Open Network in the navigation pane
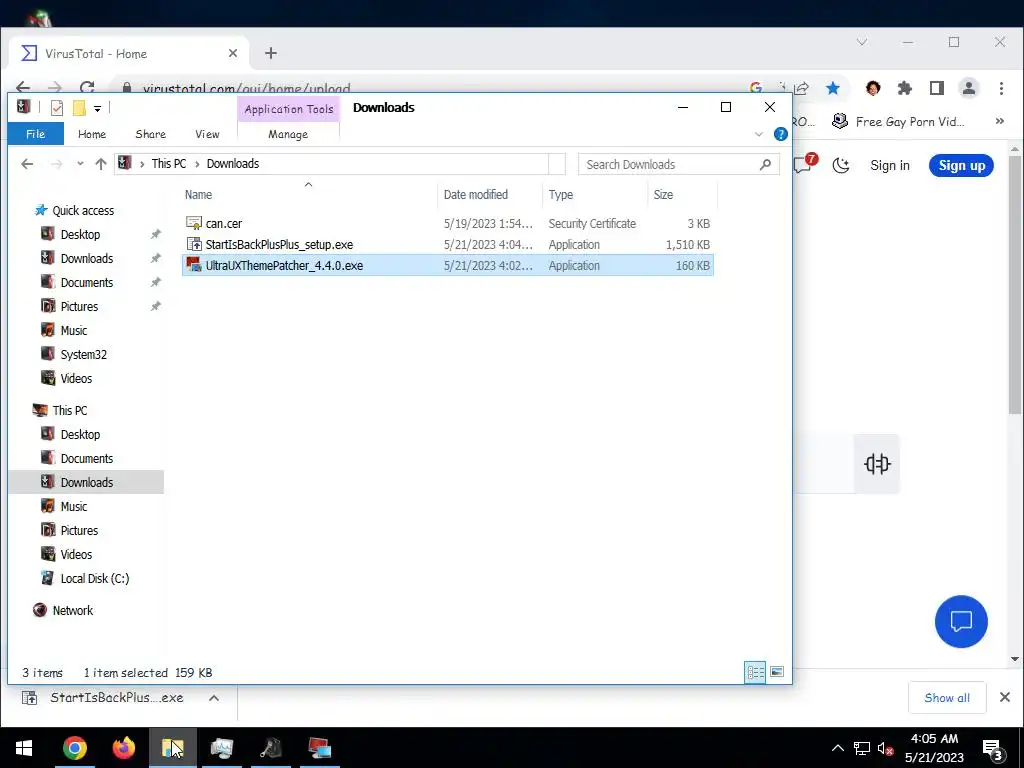This screenshot has width=1024, height=768. pyautogui.click(x=72, y=611)
